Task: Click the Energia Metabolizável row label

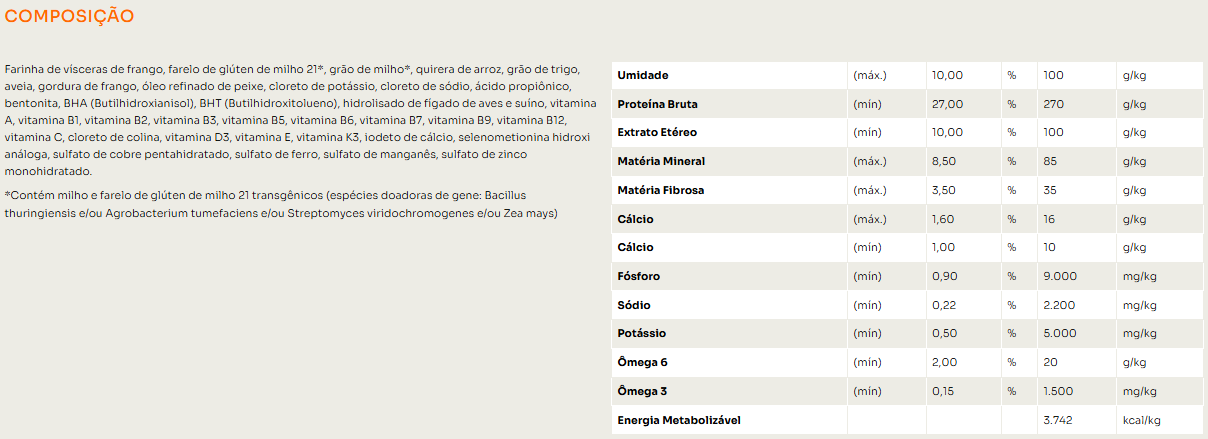Action: pyautogui.click(x=679, y=420)
